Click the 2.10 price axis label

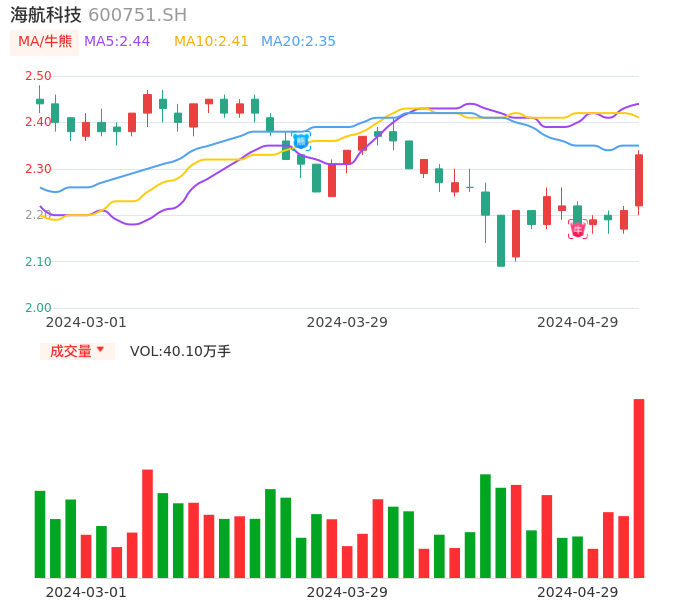pos(38,262)
